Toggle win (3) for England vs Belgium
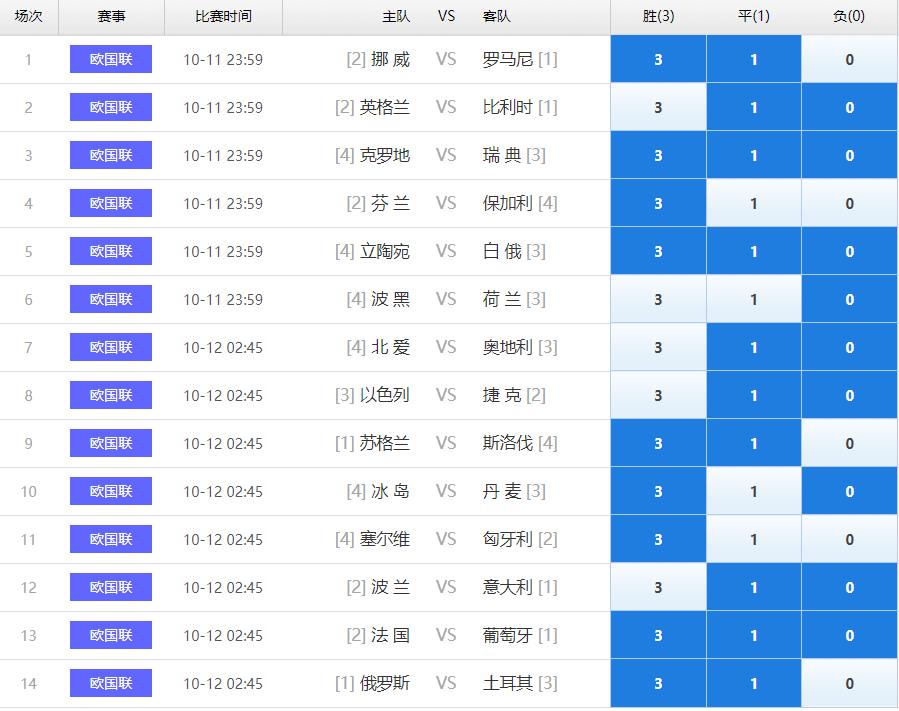 click(x=658, y=107)
